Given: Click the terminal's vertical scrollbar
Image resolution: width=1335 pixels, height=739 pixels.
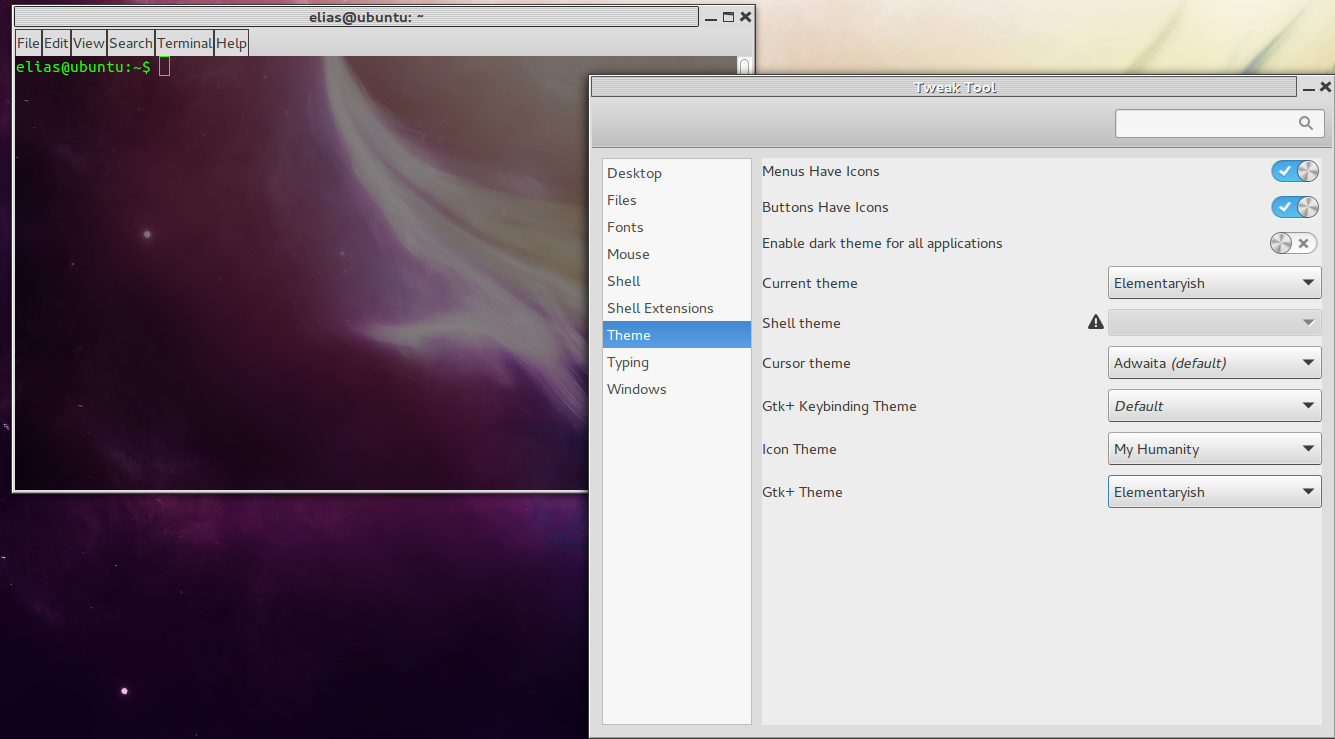Looking at the screenshot, I should pyautogui.click(x=744, y=66).
